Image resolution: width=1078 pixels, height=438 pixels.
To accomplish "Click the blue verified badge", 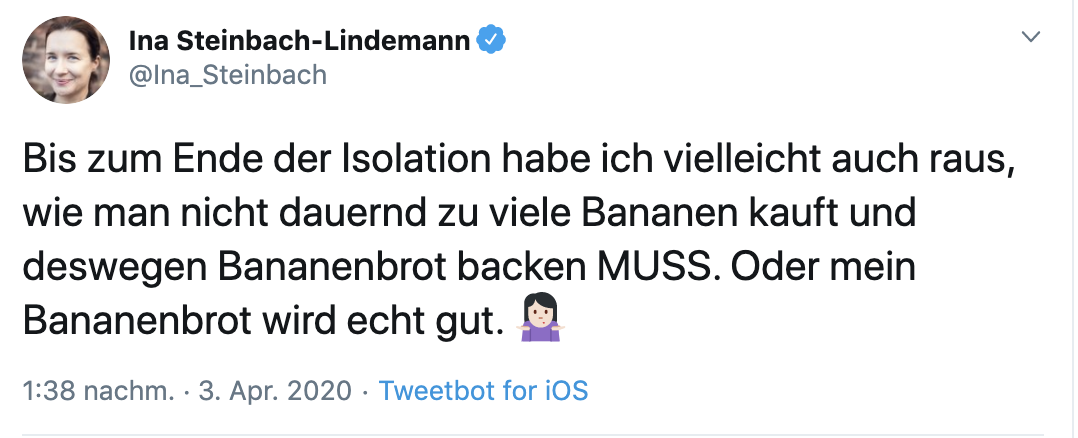I will pyautogui.click(x=491, y=39).
